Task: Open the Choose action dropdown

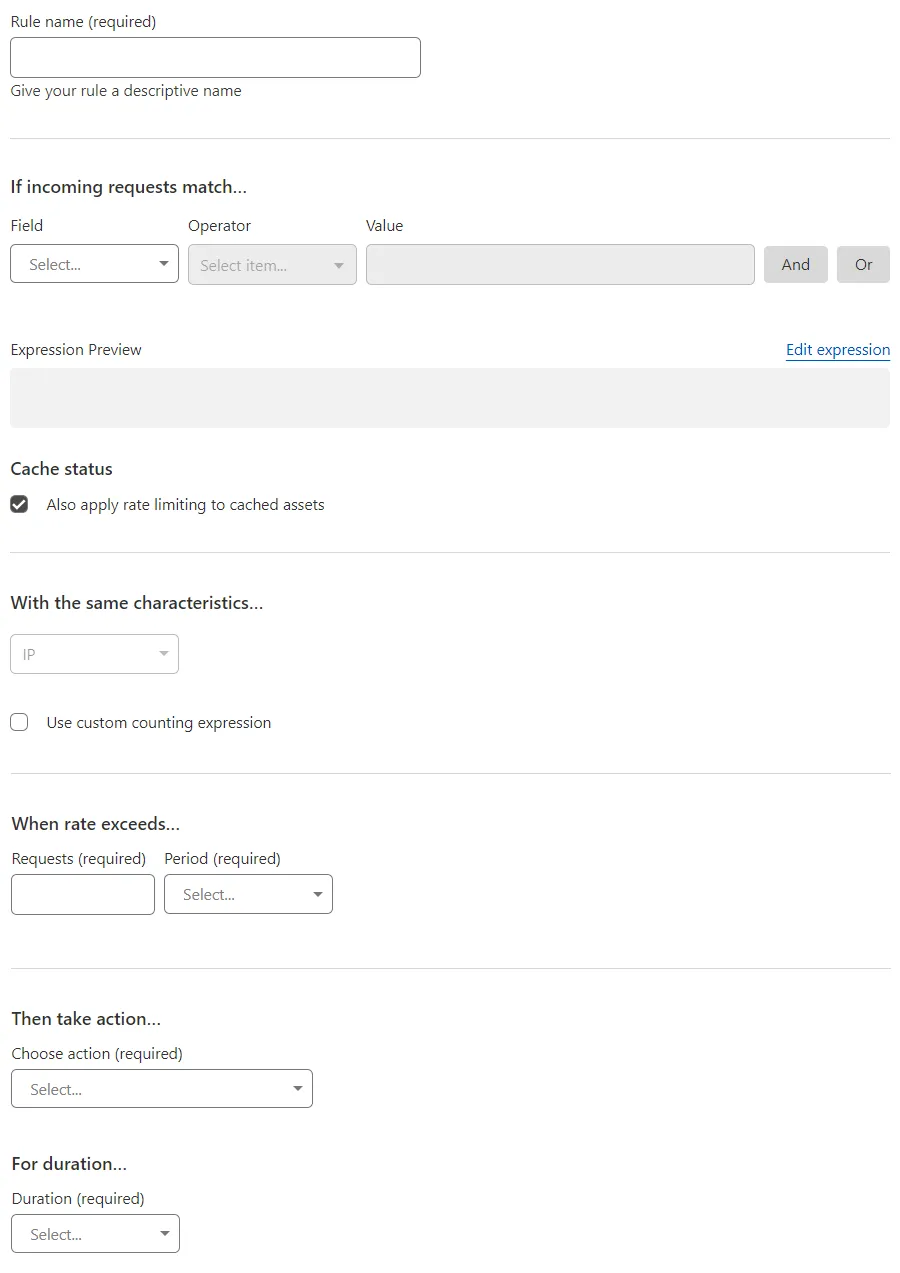Action: pyautogui.click(x=161, y=1089)
